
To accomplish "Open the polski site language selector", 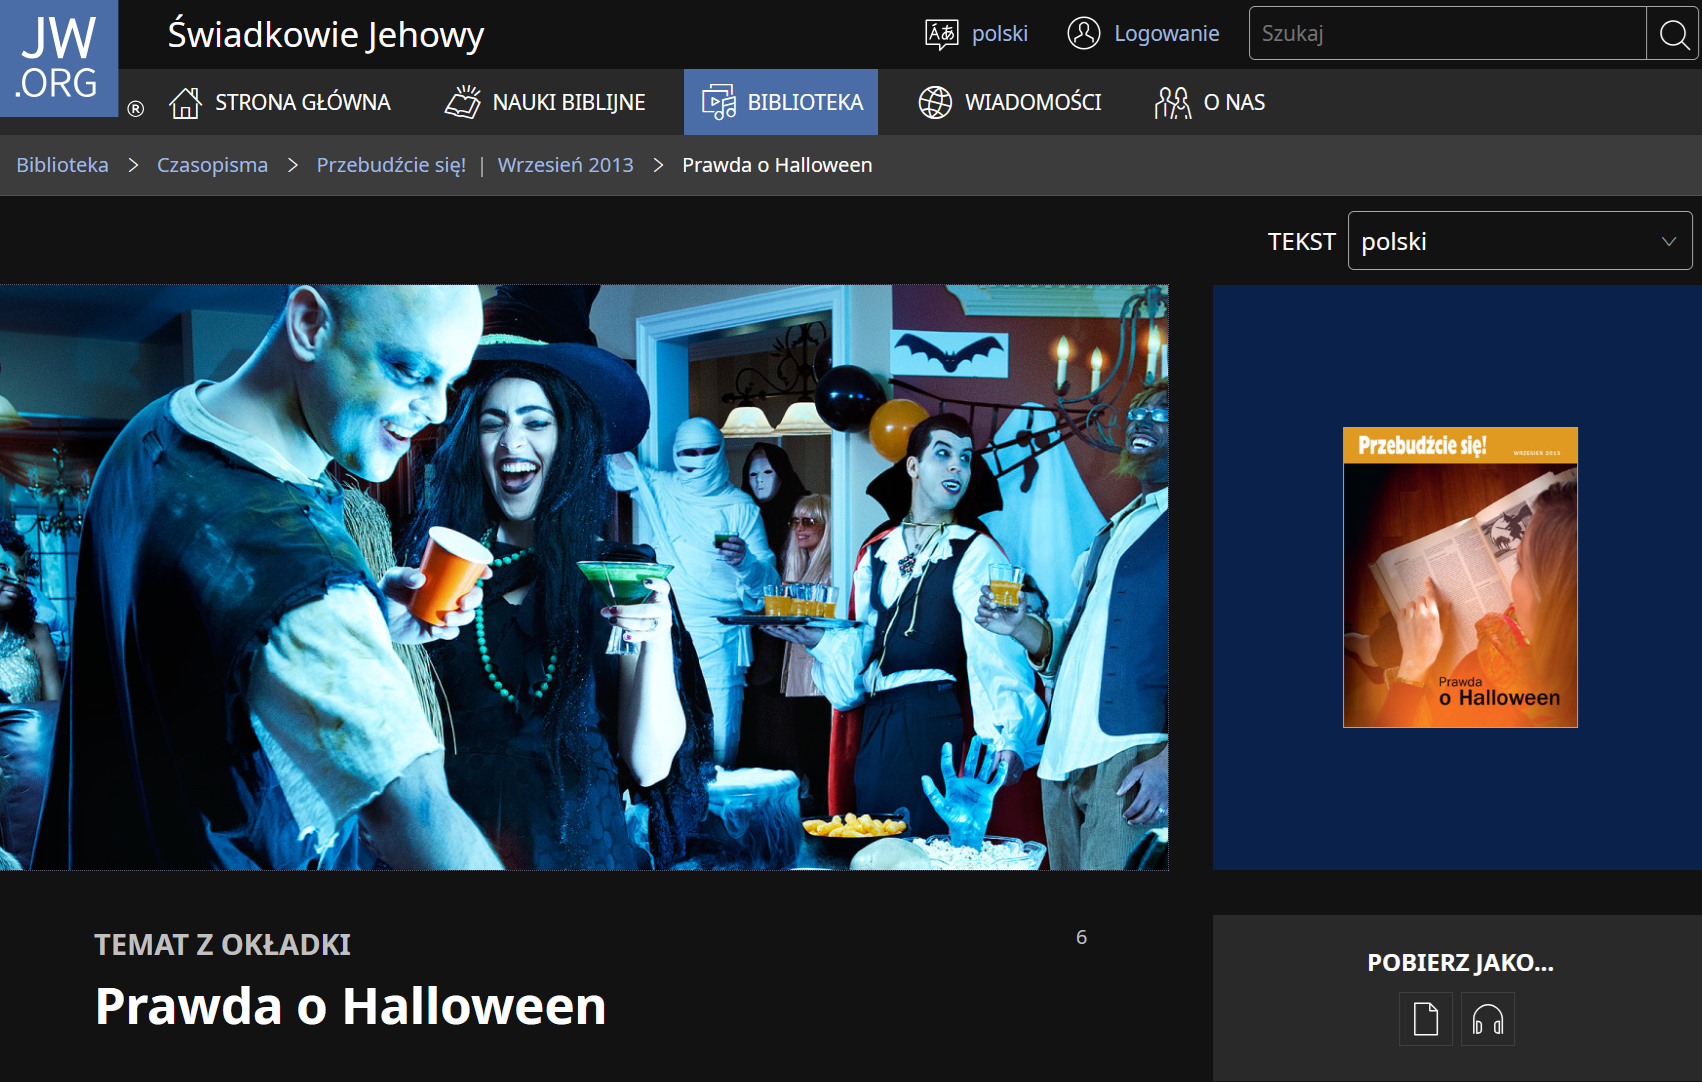I will [x=999, y=34].
